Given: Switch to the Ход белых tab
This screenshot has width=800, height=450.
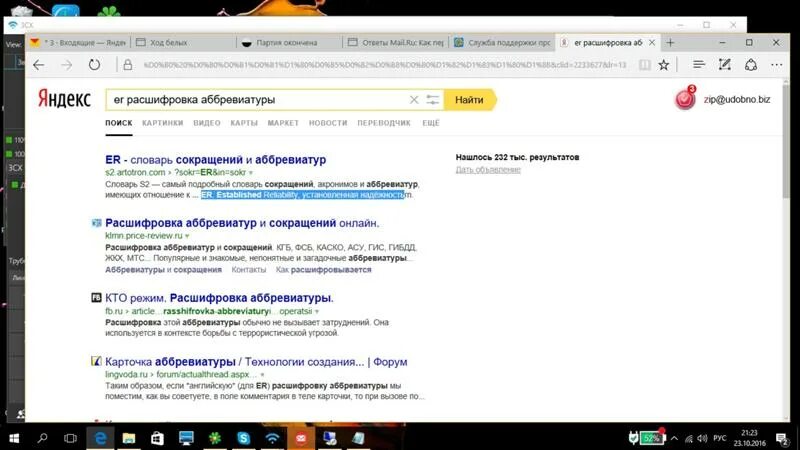Looking at the screenshot, I should click(184, 43).
